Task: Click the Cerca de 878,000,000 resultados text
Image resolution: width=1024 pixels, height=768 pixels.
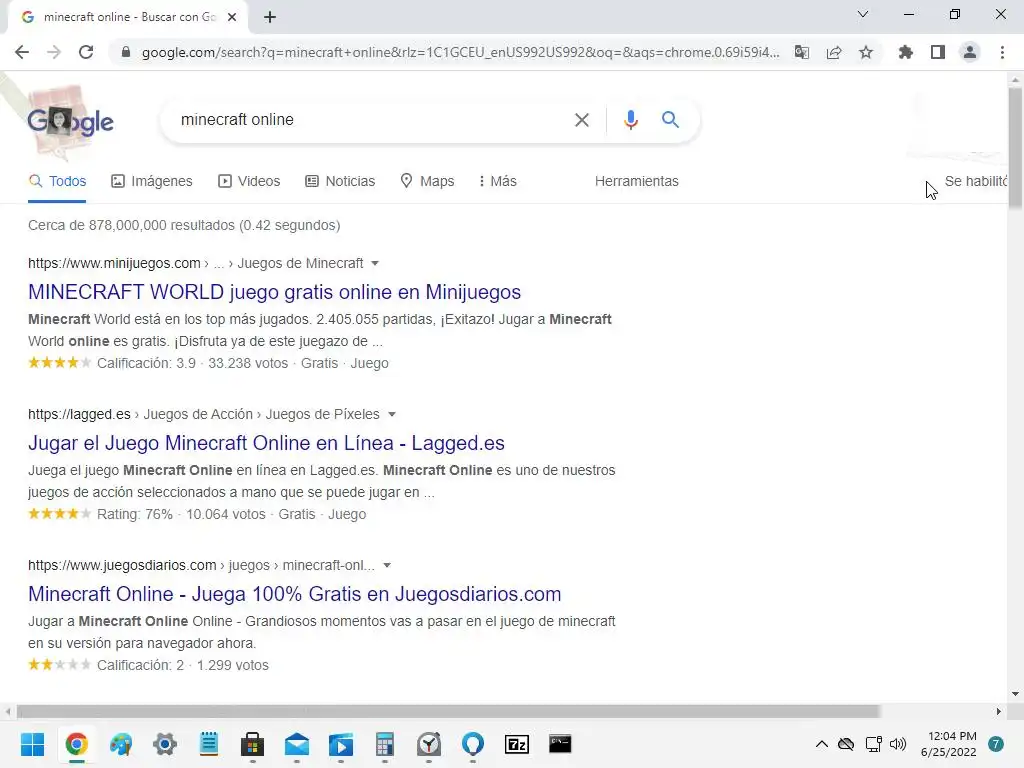Action: pyautogui.click(x=184, y=225)
